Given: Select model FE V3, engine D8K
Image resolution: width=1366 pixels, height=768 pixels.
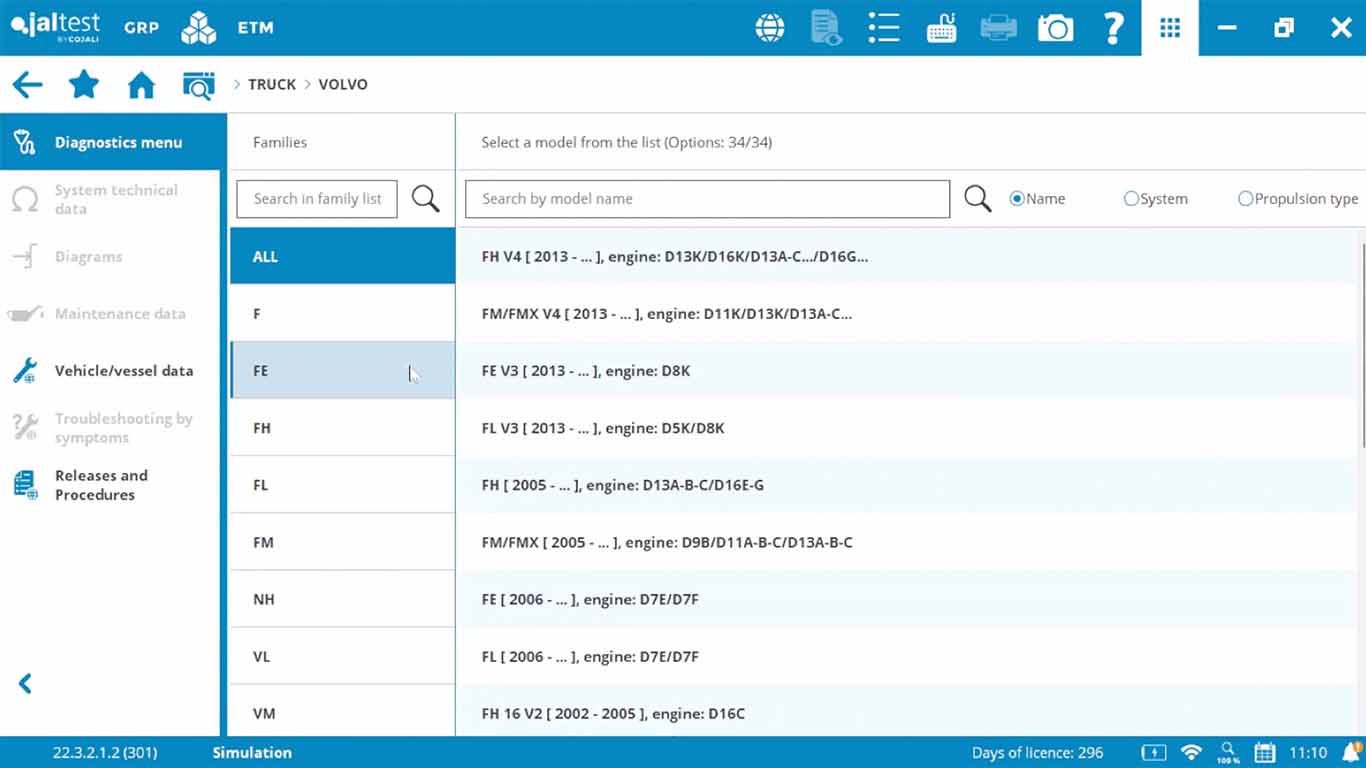Looking at the screenshot, I should point(908,370).
